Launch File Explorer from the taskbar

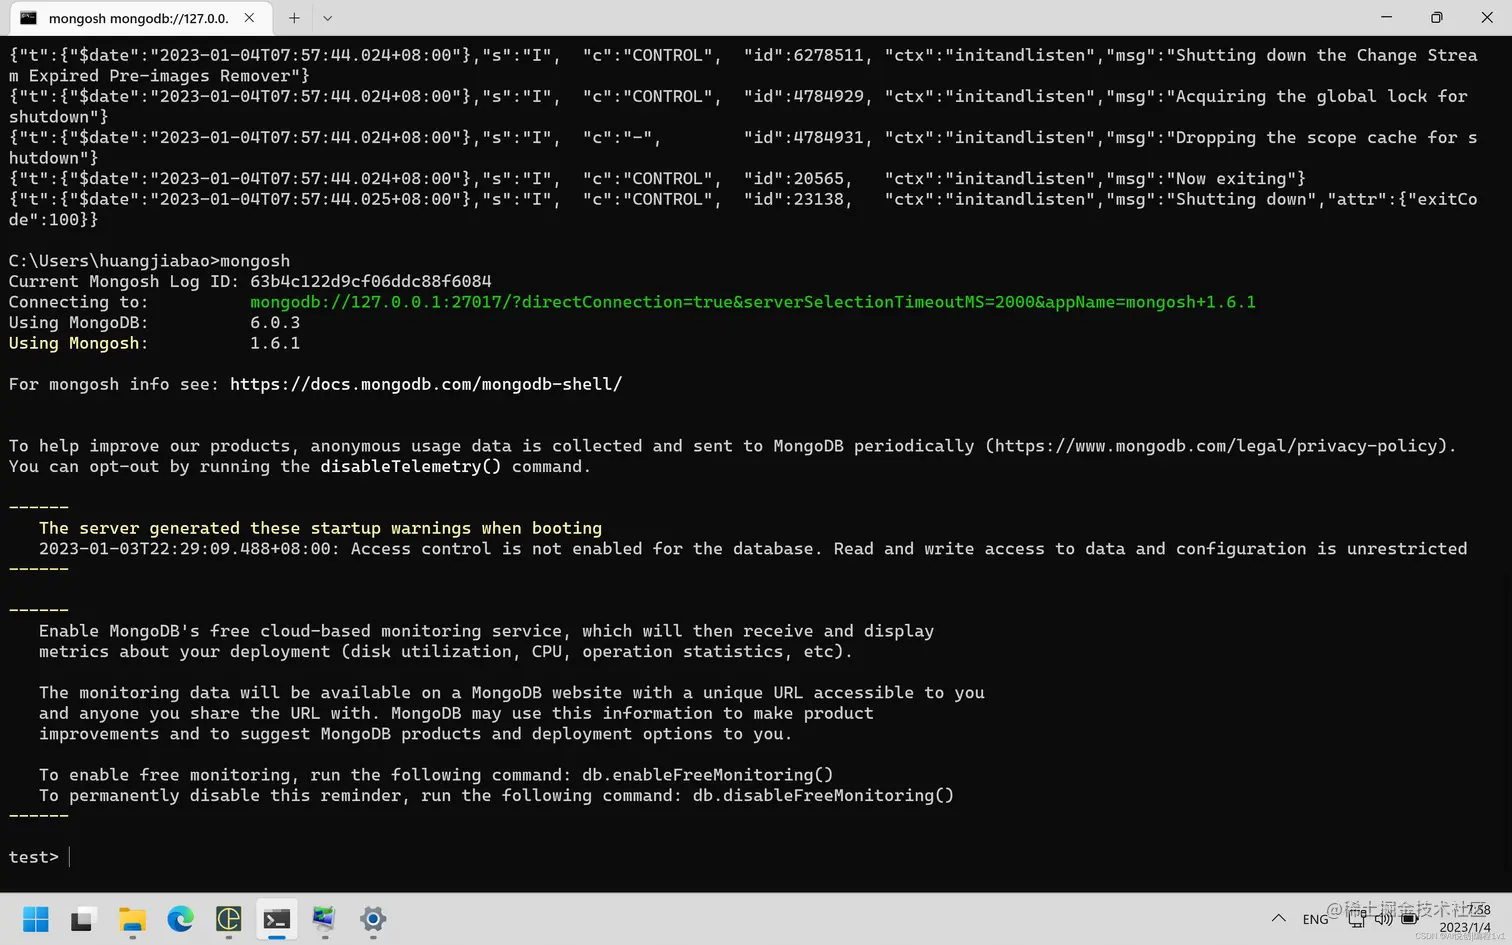tap(132, 919)
